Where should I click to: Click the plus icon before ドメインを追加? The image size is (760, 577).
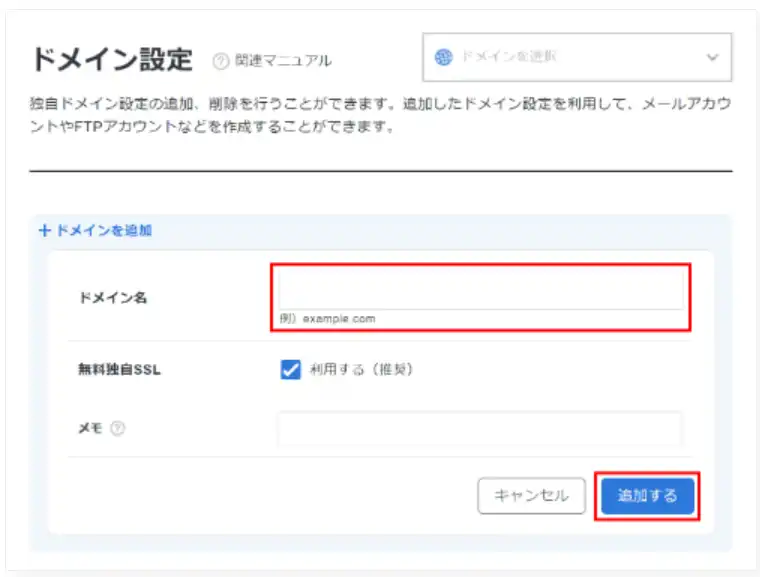[x=45, y=230]
